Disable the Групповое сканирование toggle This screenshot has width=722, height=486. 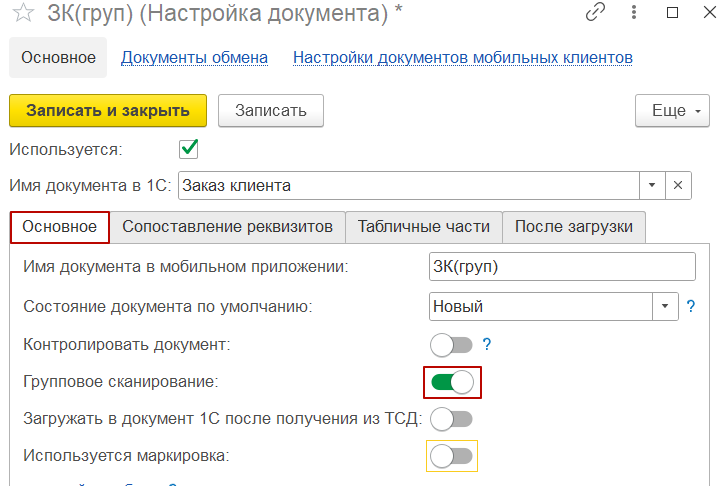click(451, 381)
